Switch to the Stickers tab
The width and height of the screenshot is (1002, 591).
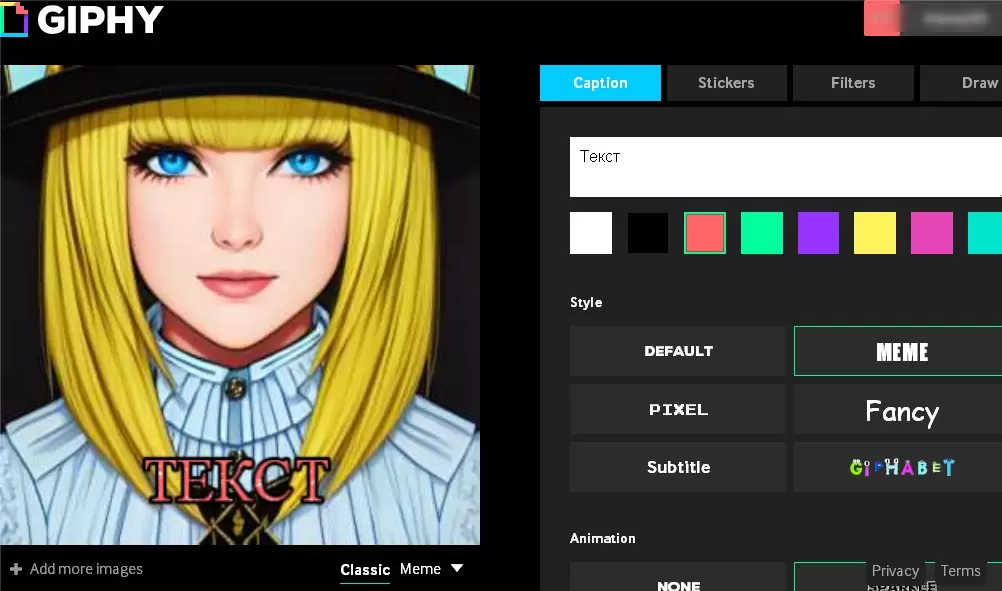tap(726, 83)
